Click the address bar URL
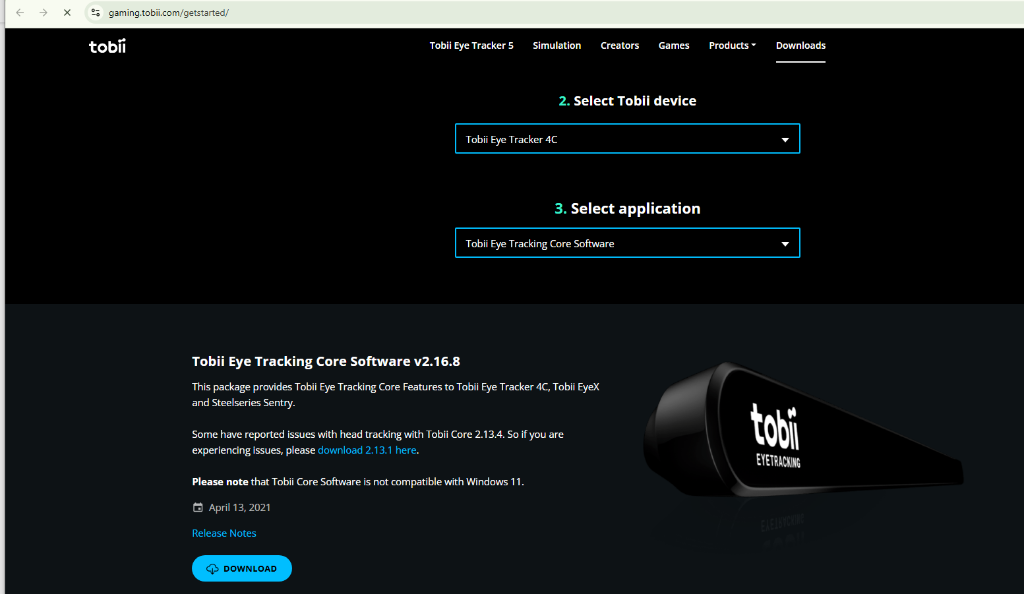The image size is (1024, 594). 168,12
